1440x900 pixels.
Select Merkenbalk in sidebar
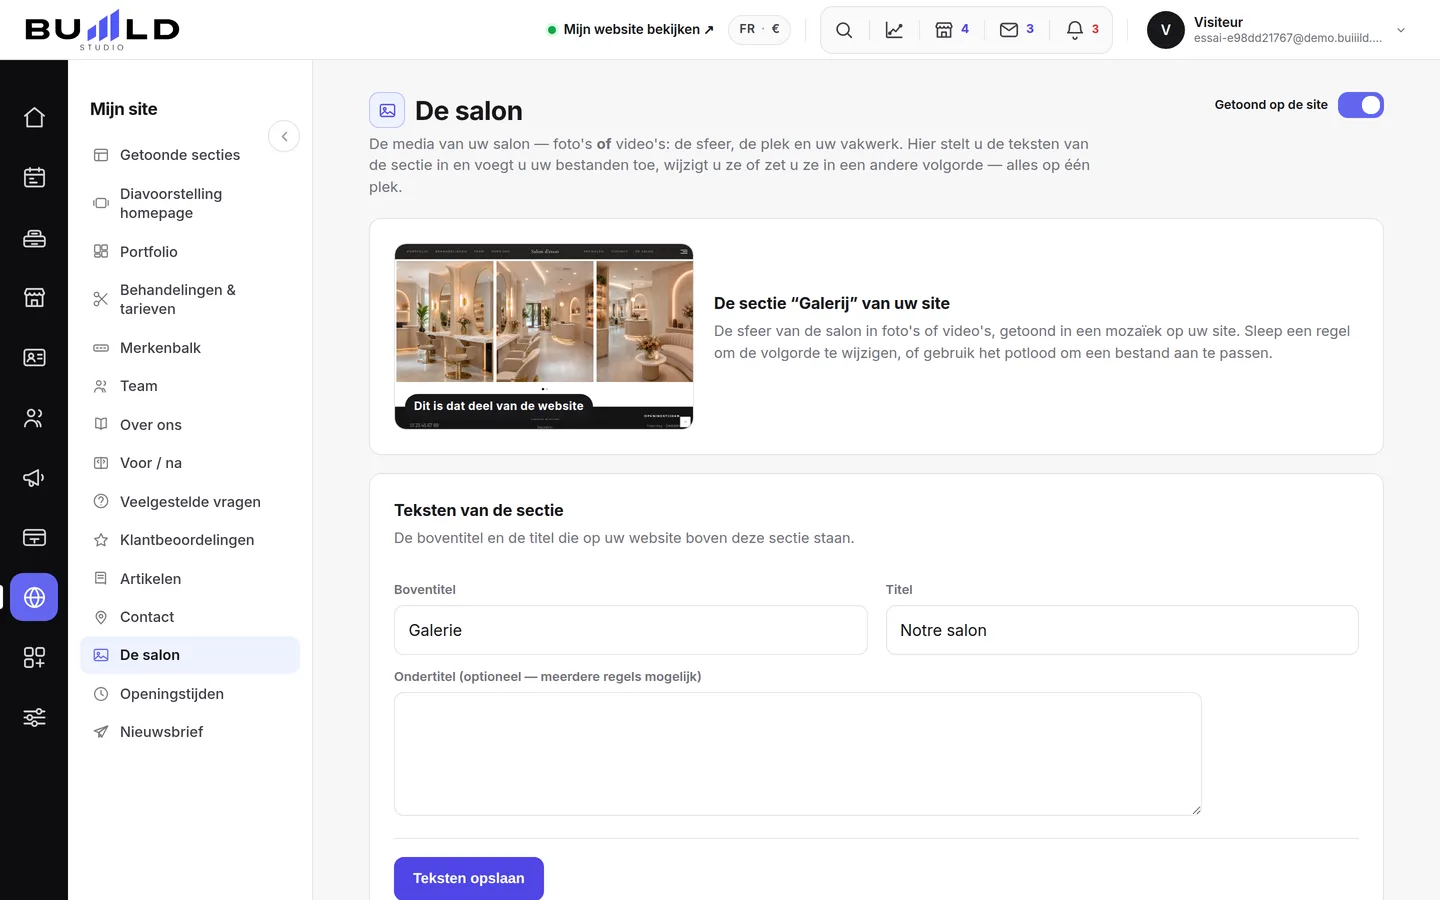pyautogui.click(x=190, y=348)
